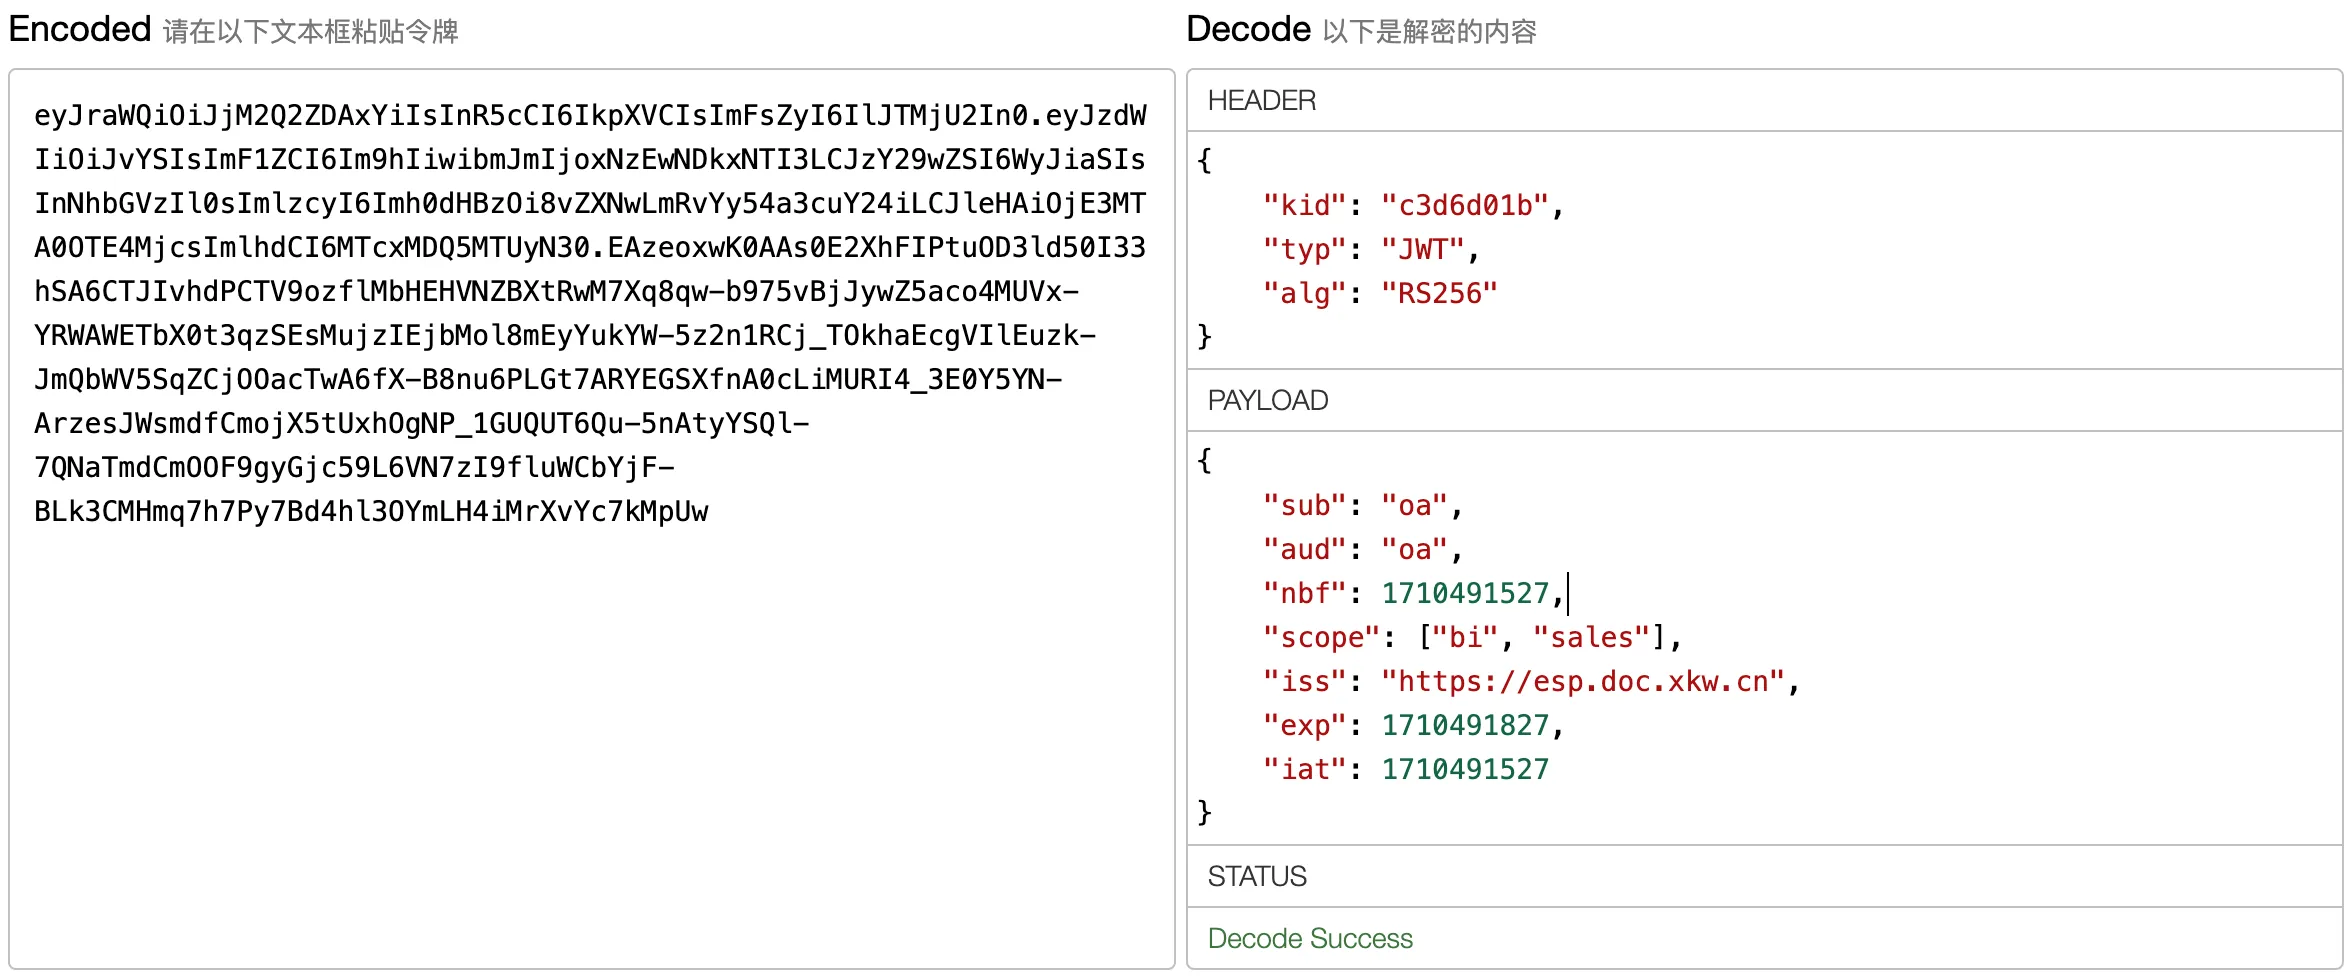
Task: Click the alg value RS256
Action: pos(1439,294)
